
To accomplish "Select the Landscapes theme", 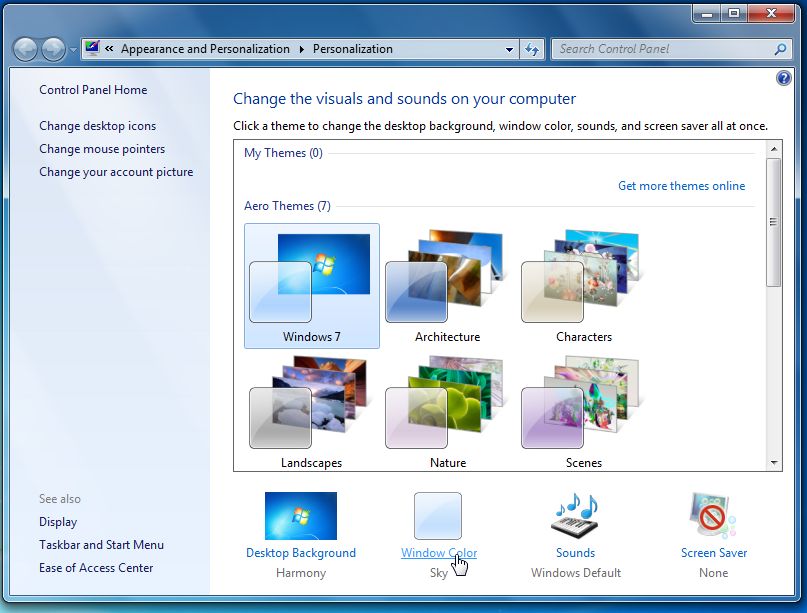I will (x=311, y=411).
